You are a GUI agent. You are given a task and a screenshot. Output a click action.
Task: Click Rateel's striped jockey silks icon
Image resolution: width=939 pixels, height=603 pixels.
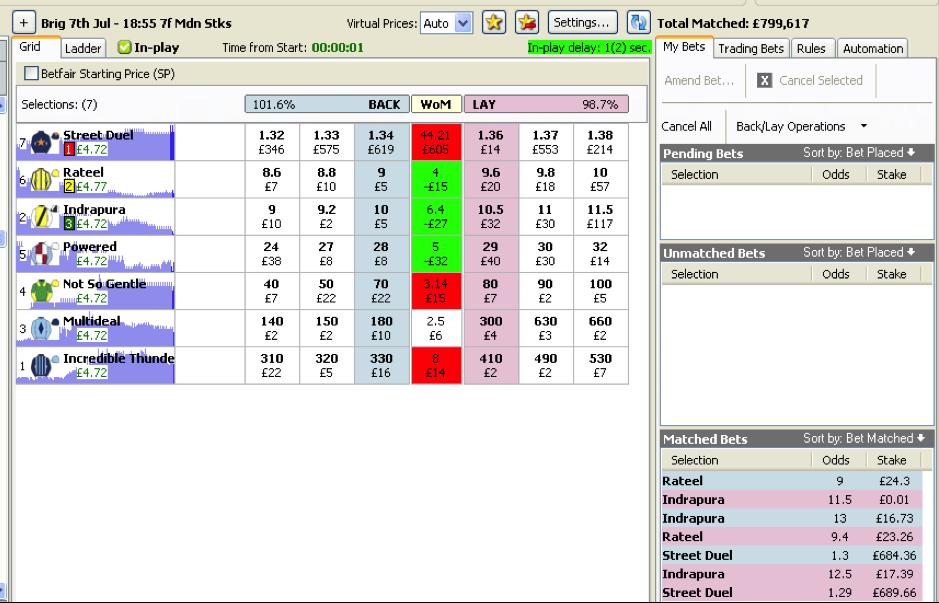click(x=42, y=180)
